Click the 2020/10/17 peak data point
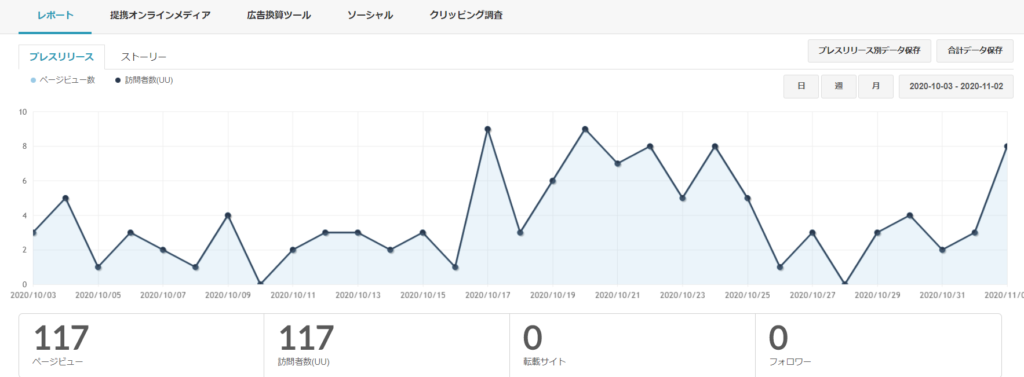 point(488,129)
